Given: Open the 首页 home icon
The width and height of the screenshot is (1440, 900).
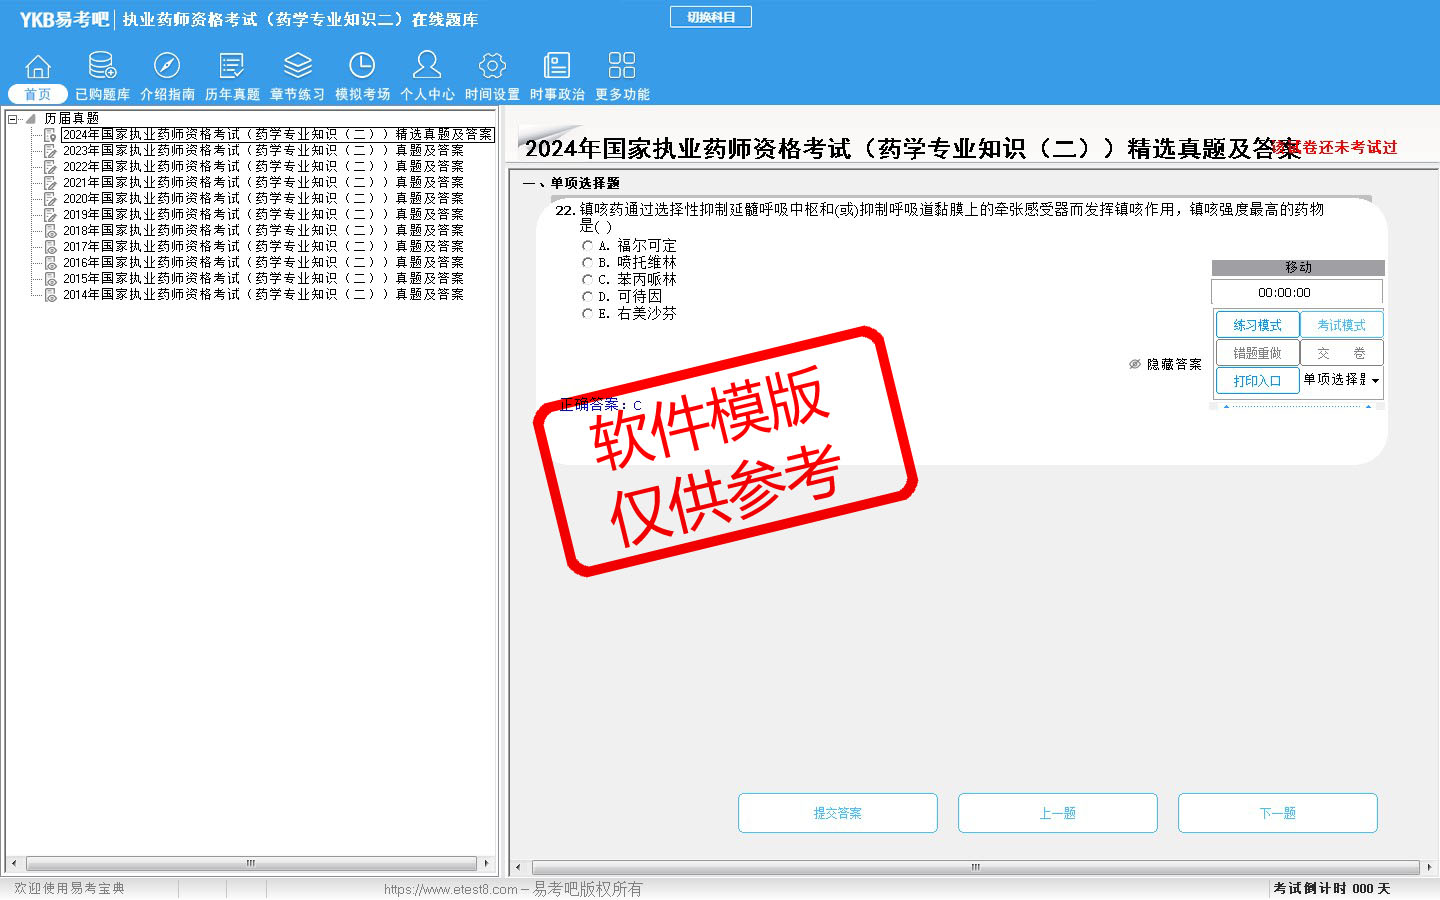Looking at the screenshot, I should tap(38, 67).
